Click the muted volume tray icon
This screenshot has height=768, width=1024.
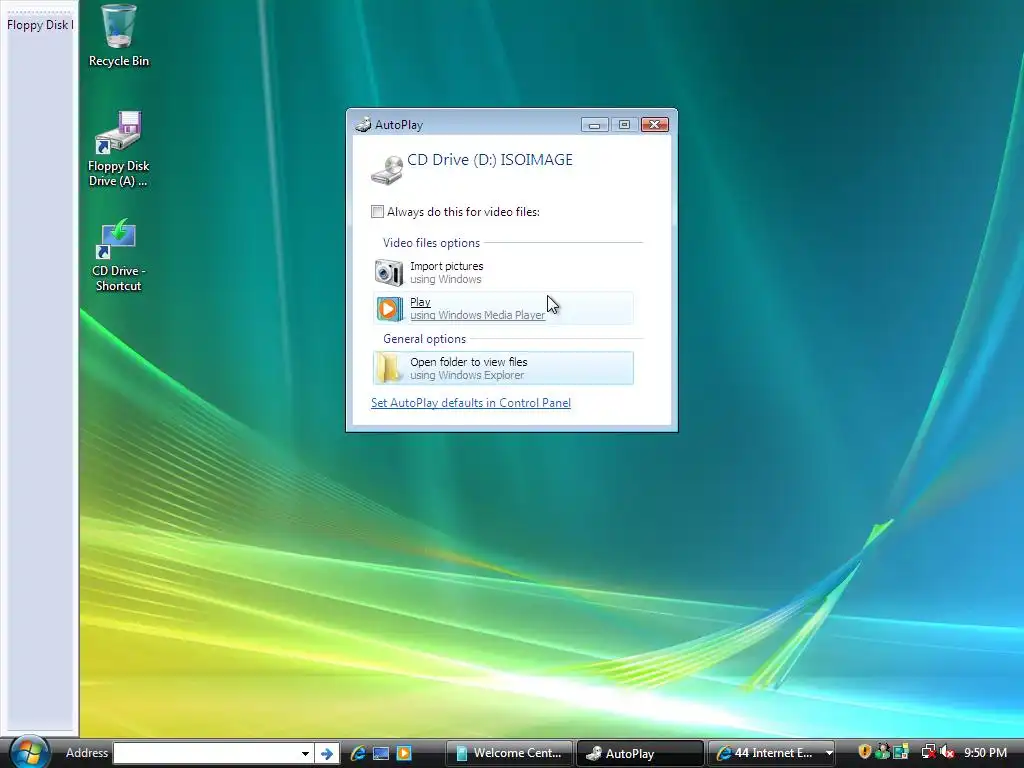(x=947, y=752)
